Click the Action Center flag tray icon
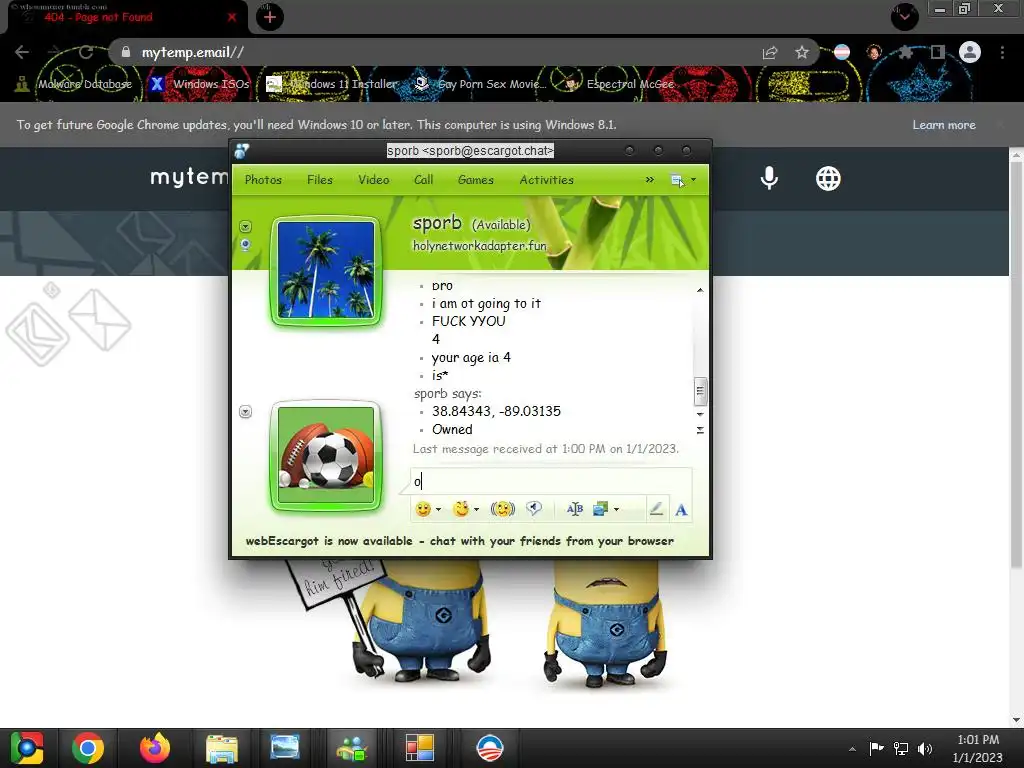This screenshot has height=768, width=1024. pos(876,748)
